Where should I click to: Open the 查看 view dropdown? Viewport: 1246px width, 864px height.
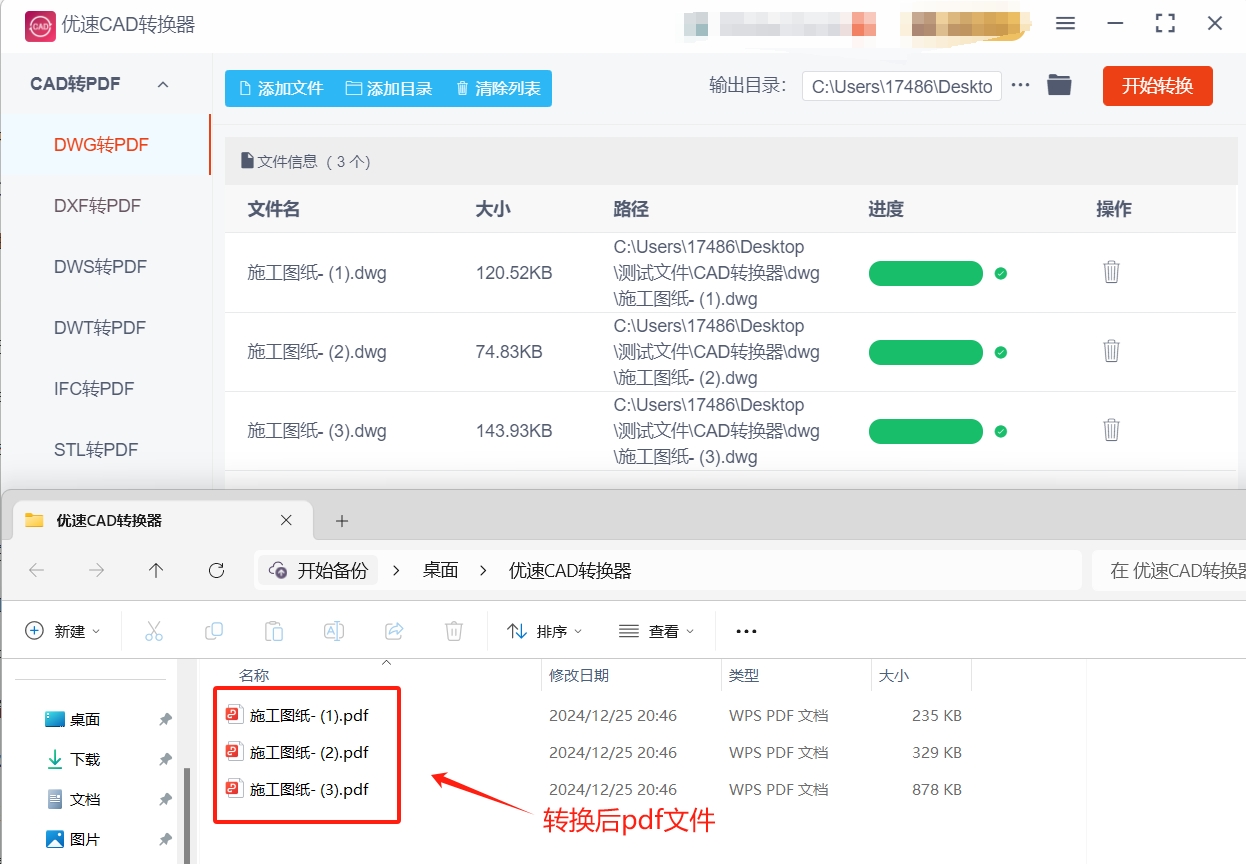658,630
